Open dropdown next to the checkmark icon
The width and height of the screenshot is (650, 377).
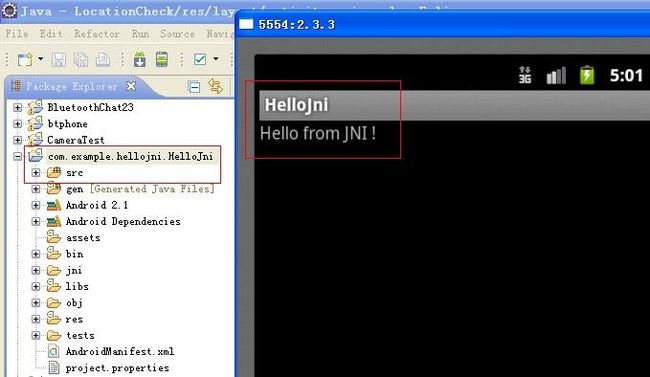coord(216,59)
